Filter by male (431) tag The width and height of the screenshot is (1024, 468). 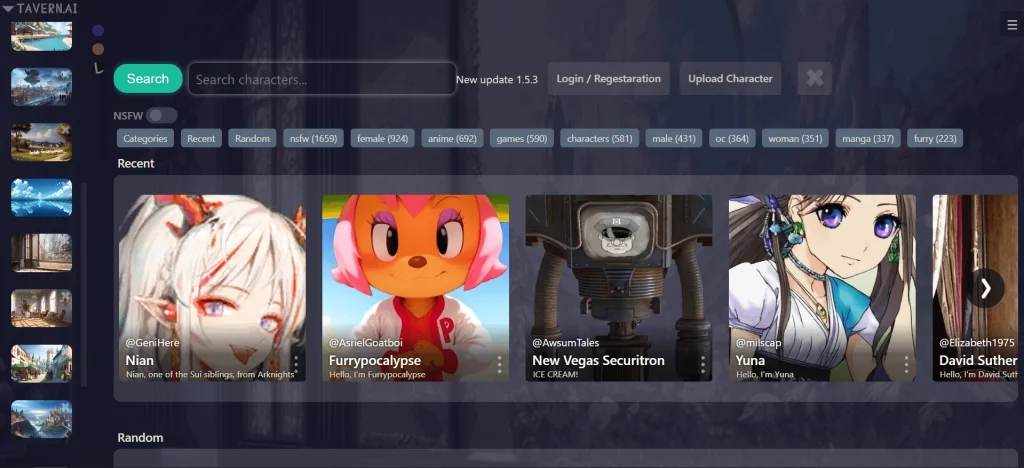tap(674, 138)
